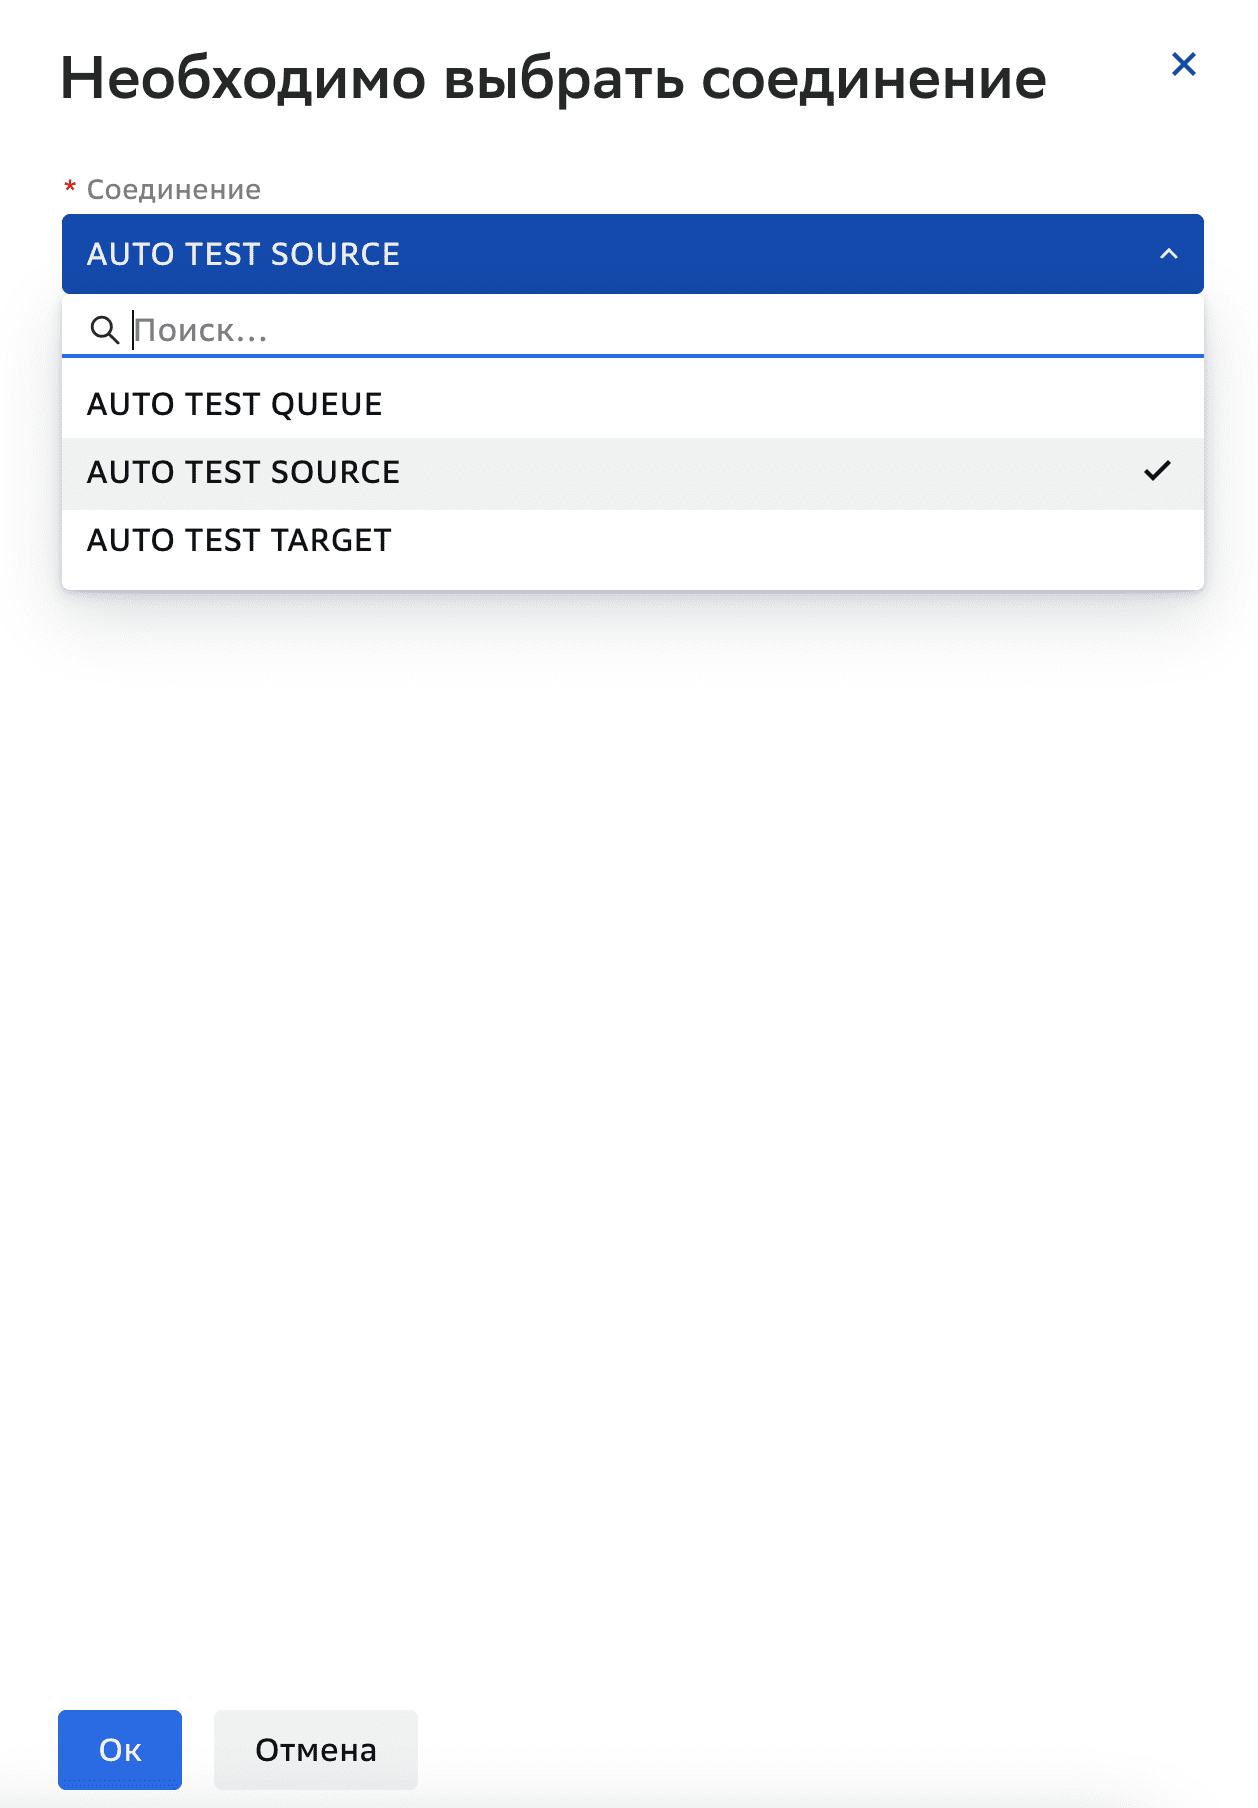This screenshot has height=1808, width=1258.
Task: Click the Соединение field label
Action: [x=173, y=190]
